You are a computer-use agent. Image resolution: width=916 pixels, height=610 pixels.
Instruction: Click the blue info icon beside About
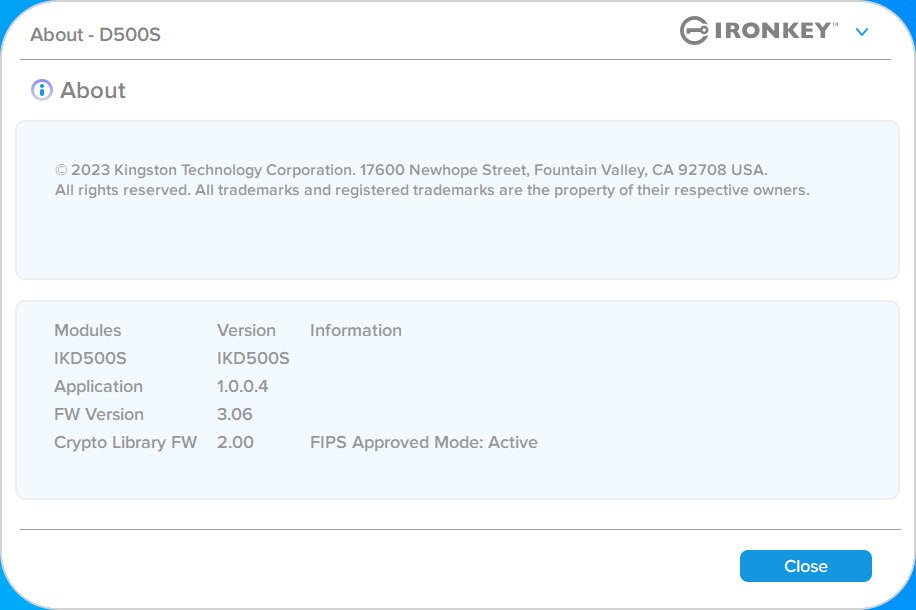(41, 90)
